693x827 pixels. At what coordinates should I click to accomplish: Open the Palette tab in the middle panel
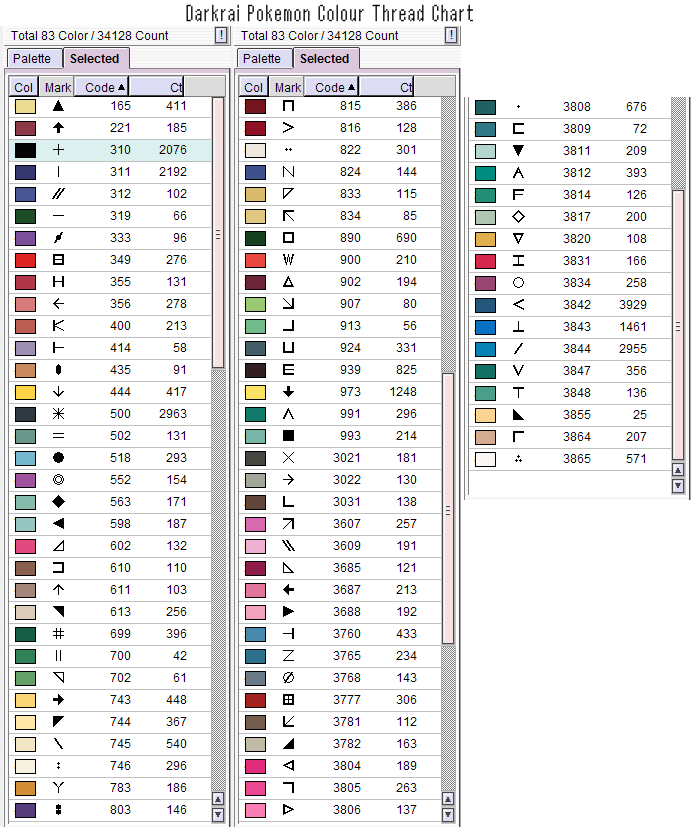[x=262, y=59]
